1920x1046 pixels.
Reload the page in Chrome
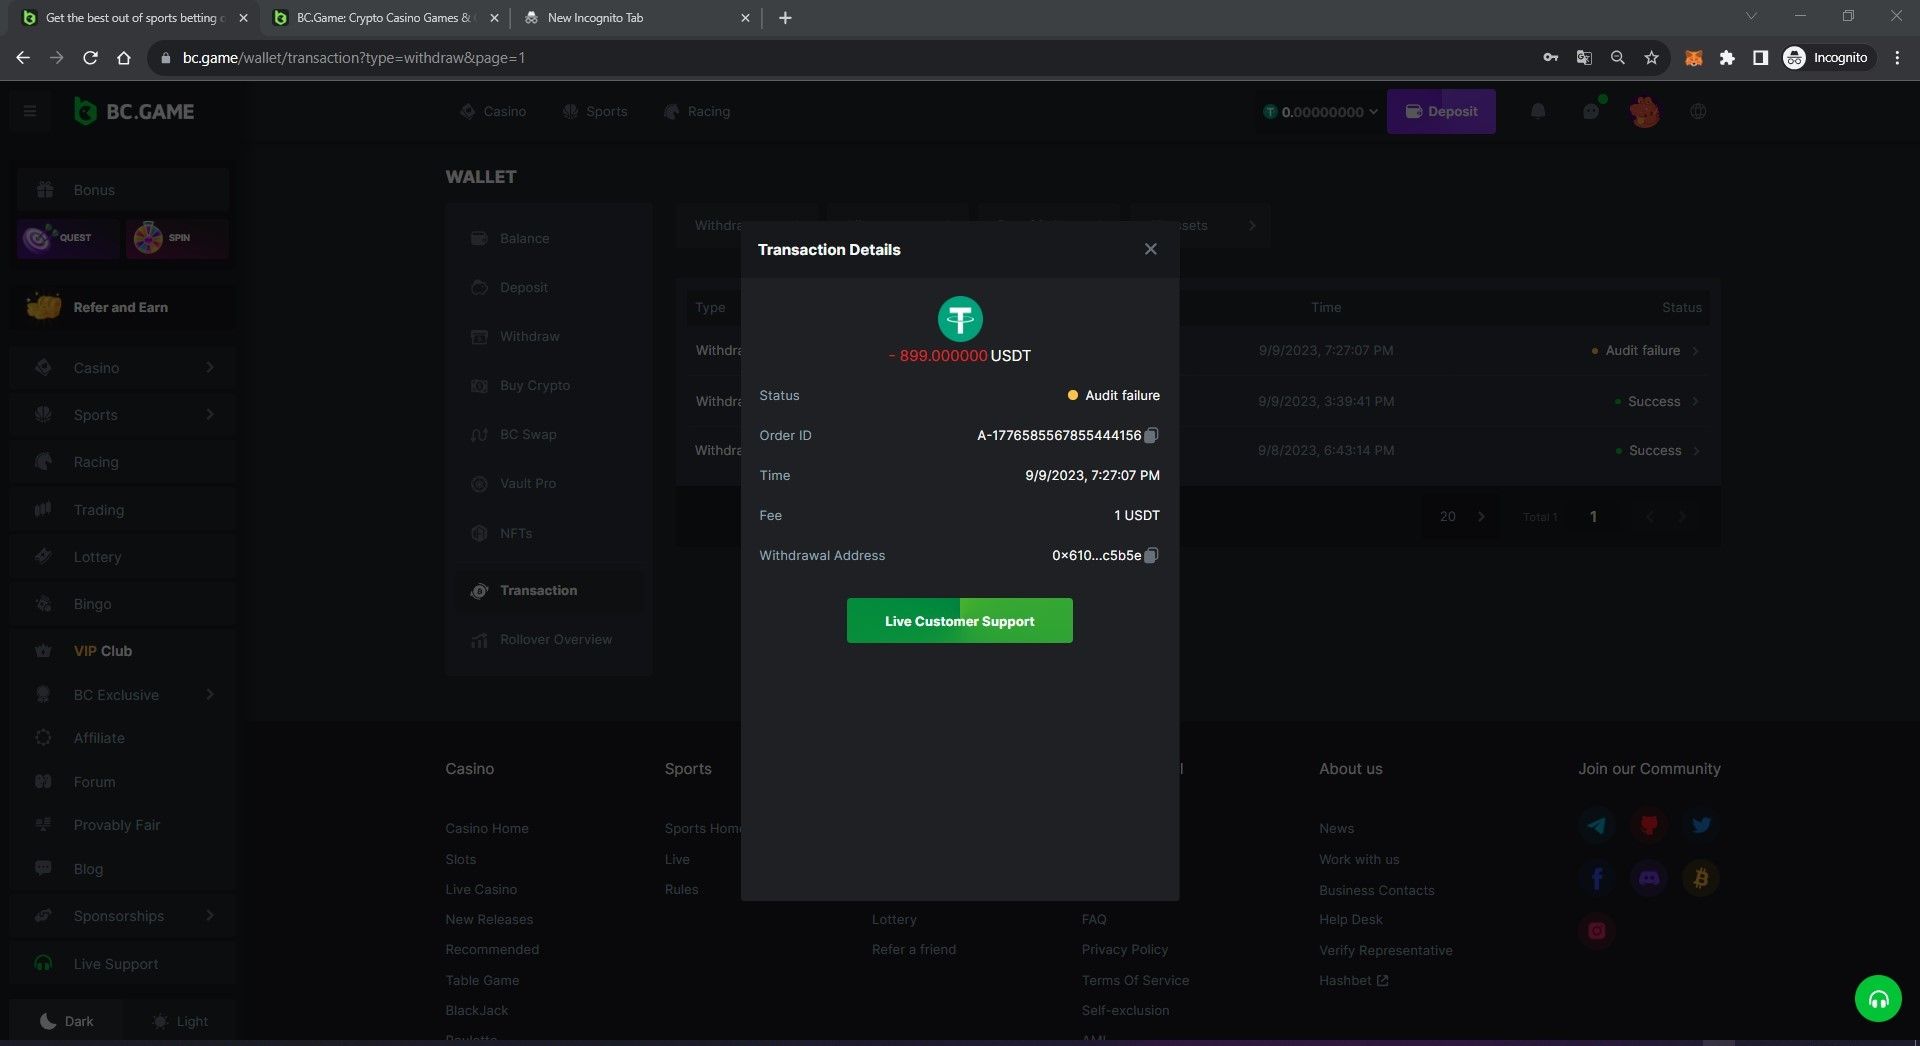pos(90,58)
